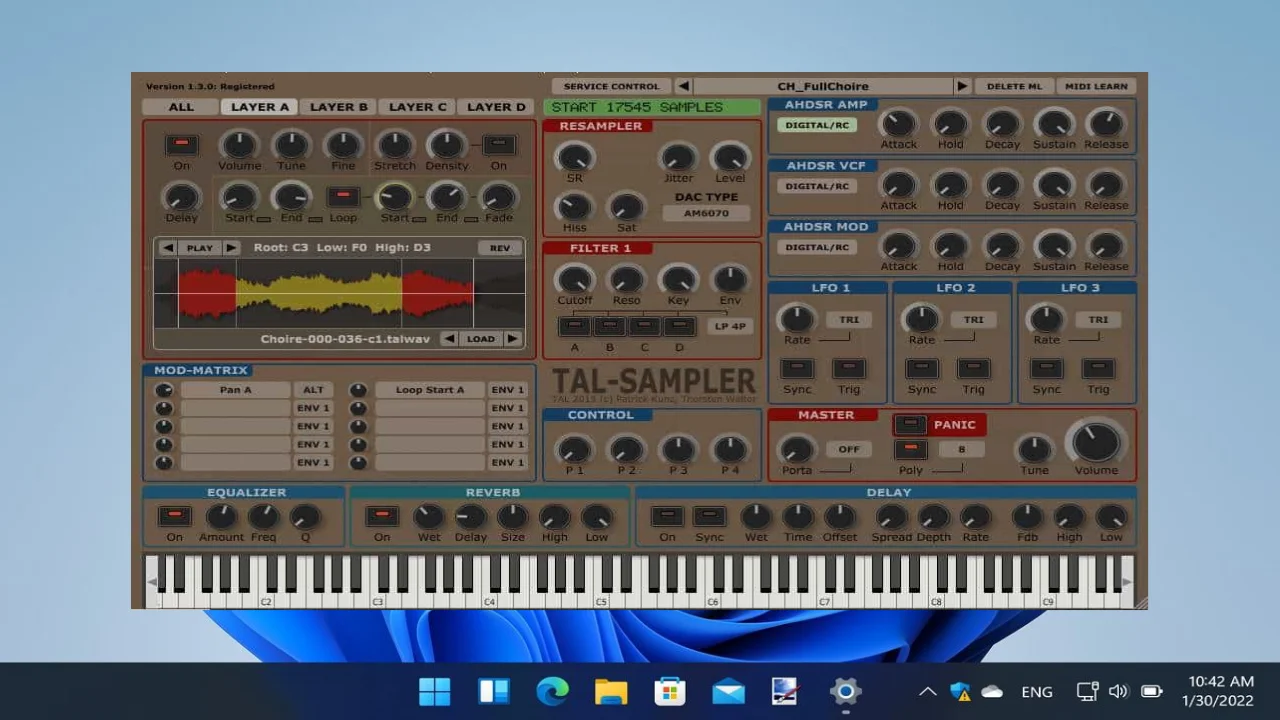Toggle the Stretch On switch
This screenshot has width=1280, height=720.
[x=498, y=145]
